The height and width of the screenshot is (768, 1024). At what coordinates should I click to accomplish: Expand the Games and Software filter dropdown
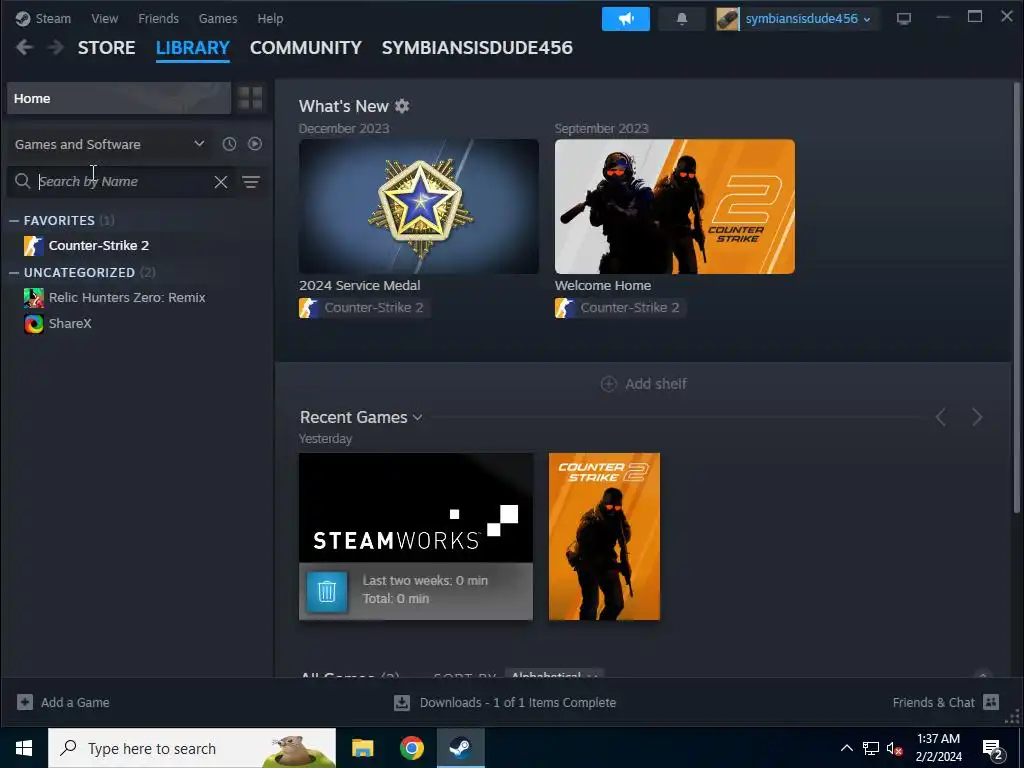click(110, 144)
